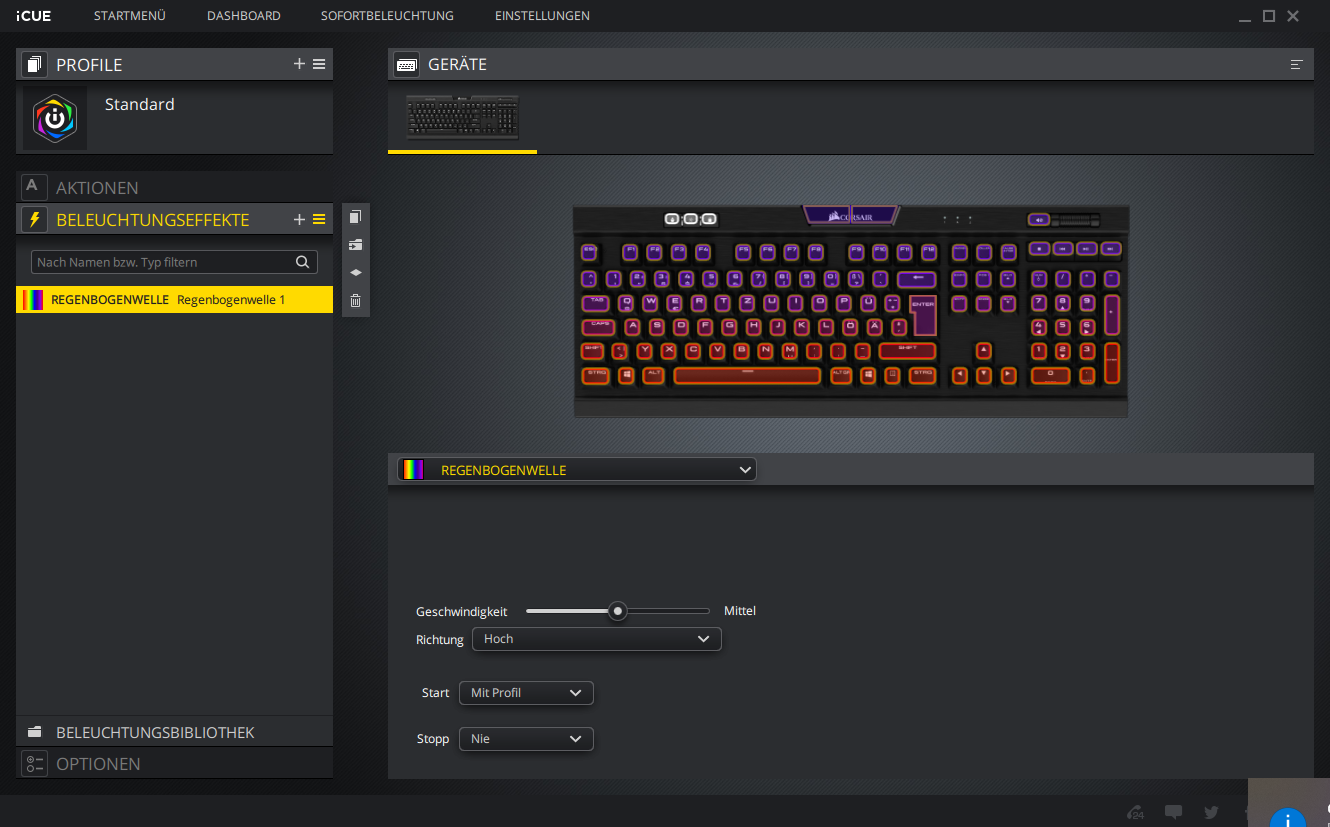Screen dimensions: 1330x827
Task: Open the Richtung dropdown showing Hoch
Action: pos(596,639)
